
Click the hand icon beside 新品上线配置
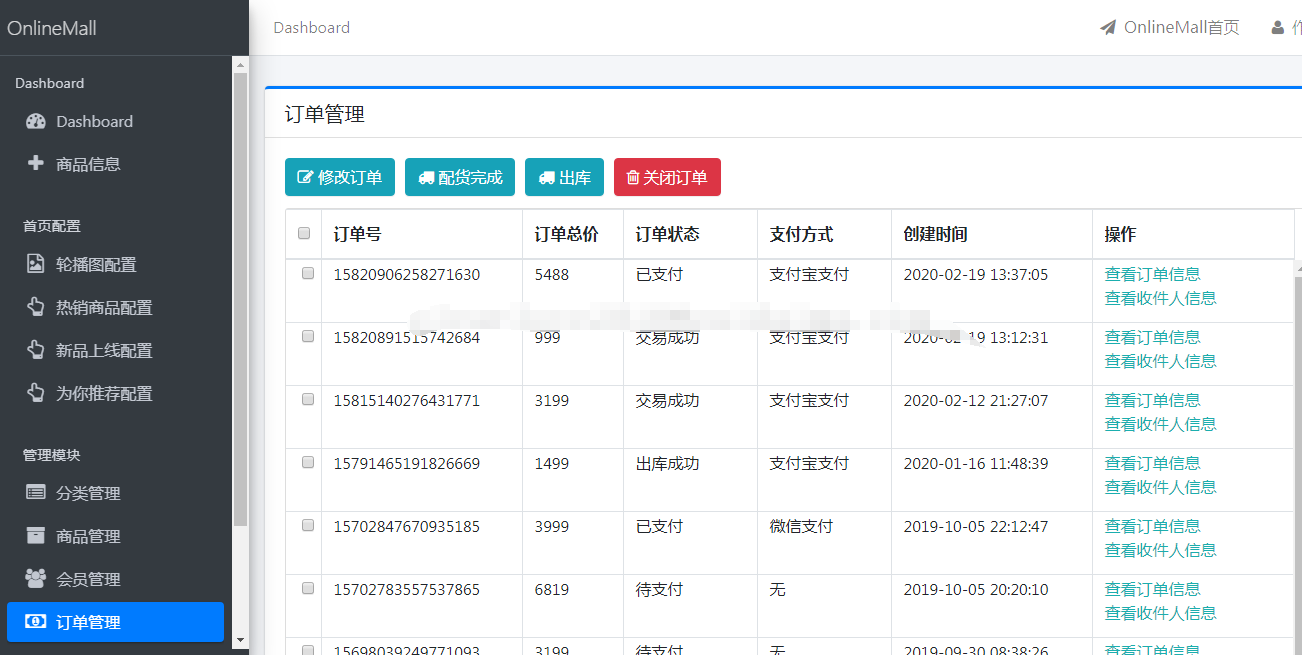(x=36, y=350)
